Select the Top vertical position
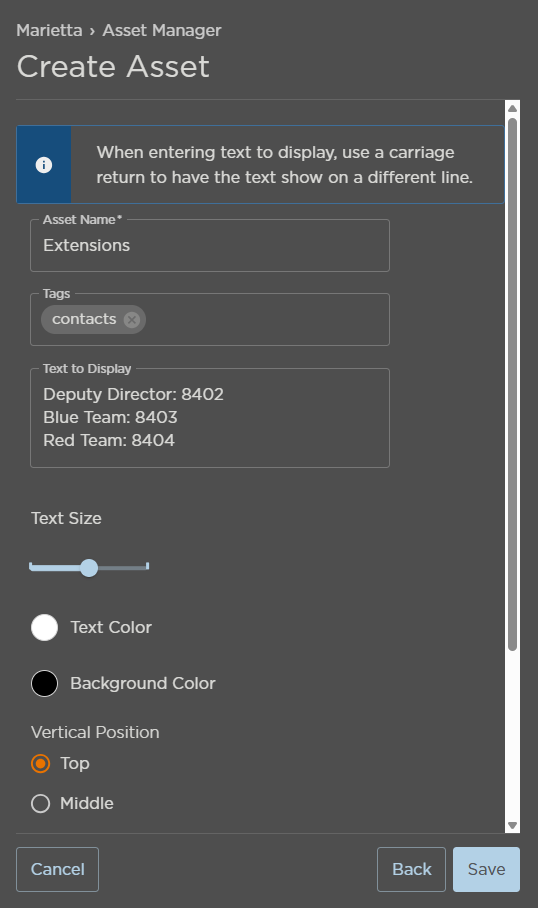This screenshot has height=908, width=538. 41,764
